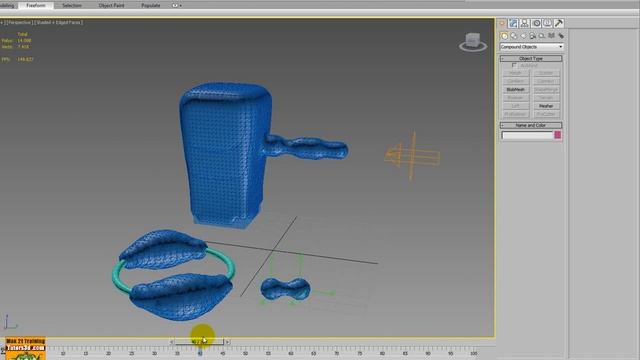The height and width of the screenshot is (360, 640).
Task: Switch to the Selection ribbon tab
Action: tap(72, 6)
